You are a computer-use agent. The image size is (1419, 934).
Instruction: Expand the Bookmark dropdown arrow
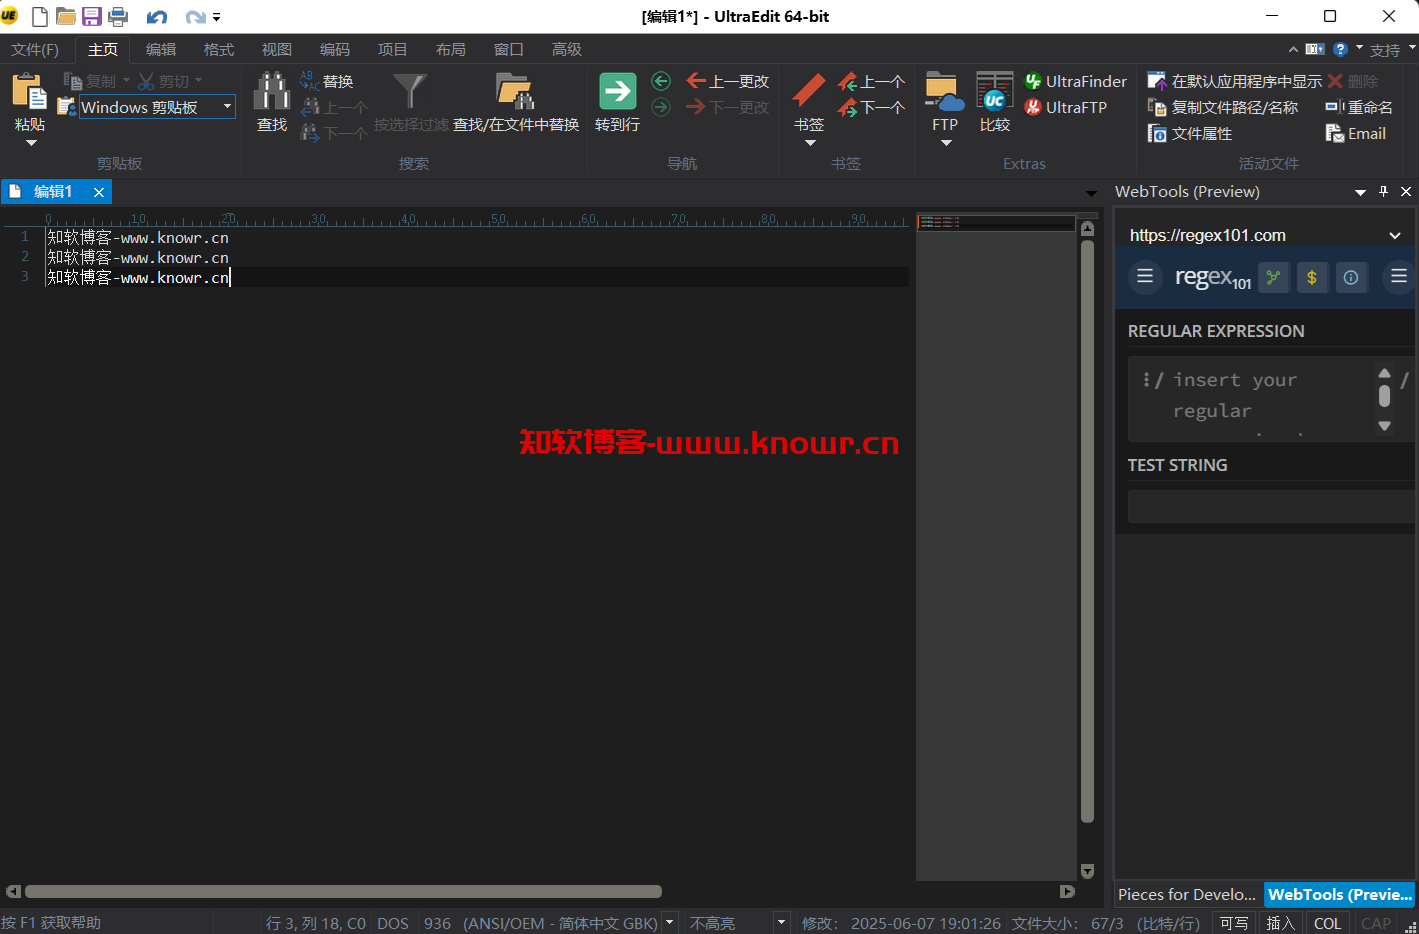[810, 143]
